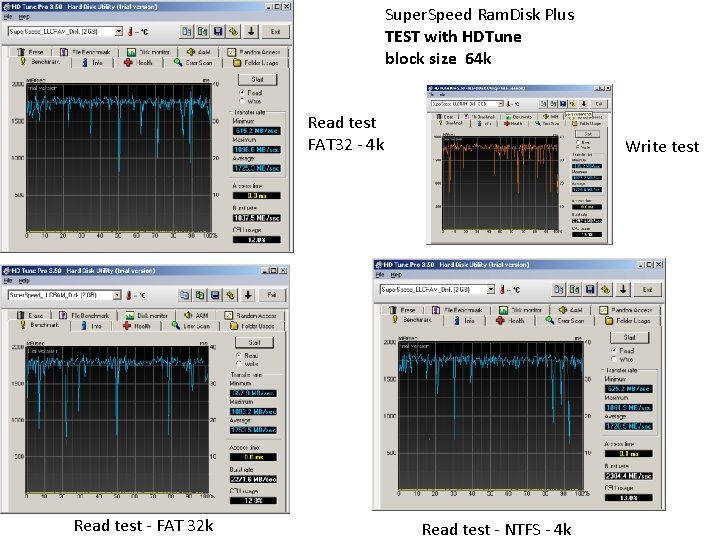Viewport: 720px width, 540px height.
Task: Copy screenshot icon in FAT 32k window
Action: point(200,295)
